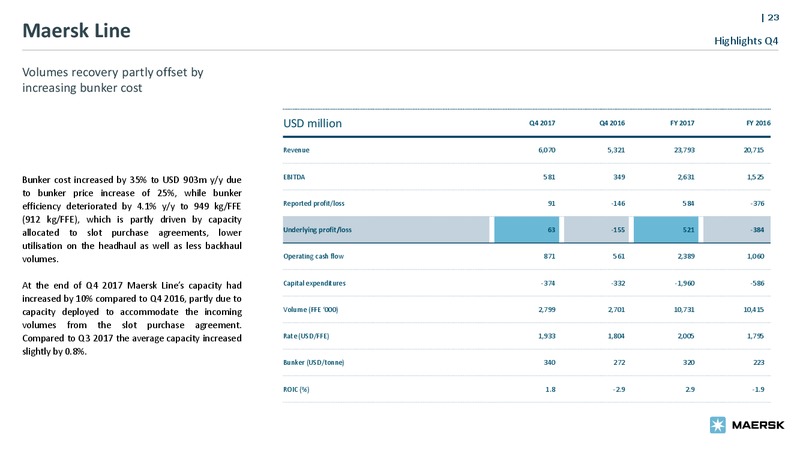This screenshot has height=450, width=800.
Task: Click Capital expenditures value '-374'
Action: [x=548, y=283]
